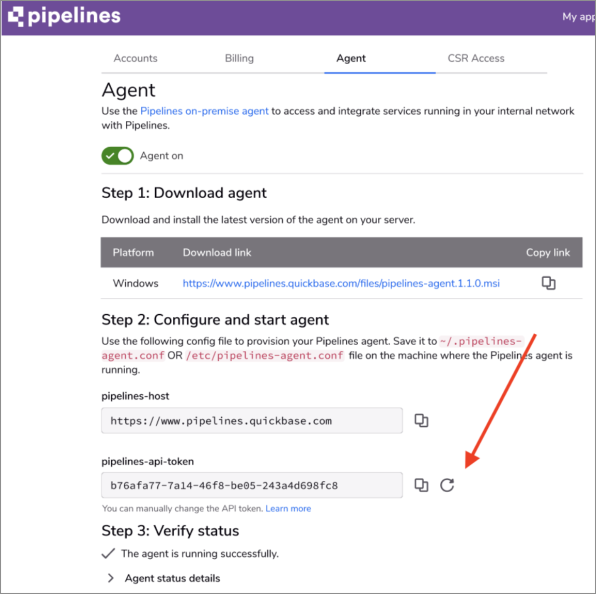Click the Pipelines logo in header
This screenshot has width=596, height=594.
tap(64, 16)
